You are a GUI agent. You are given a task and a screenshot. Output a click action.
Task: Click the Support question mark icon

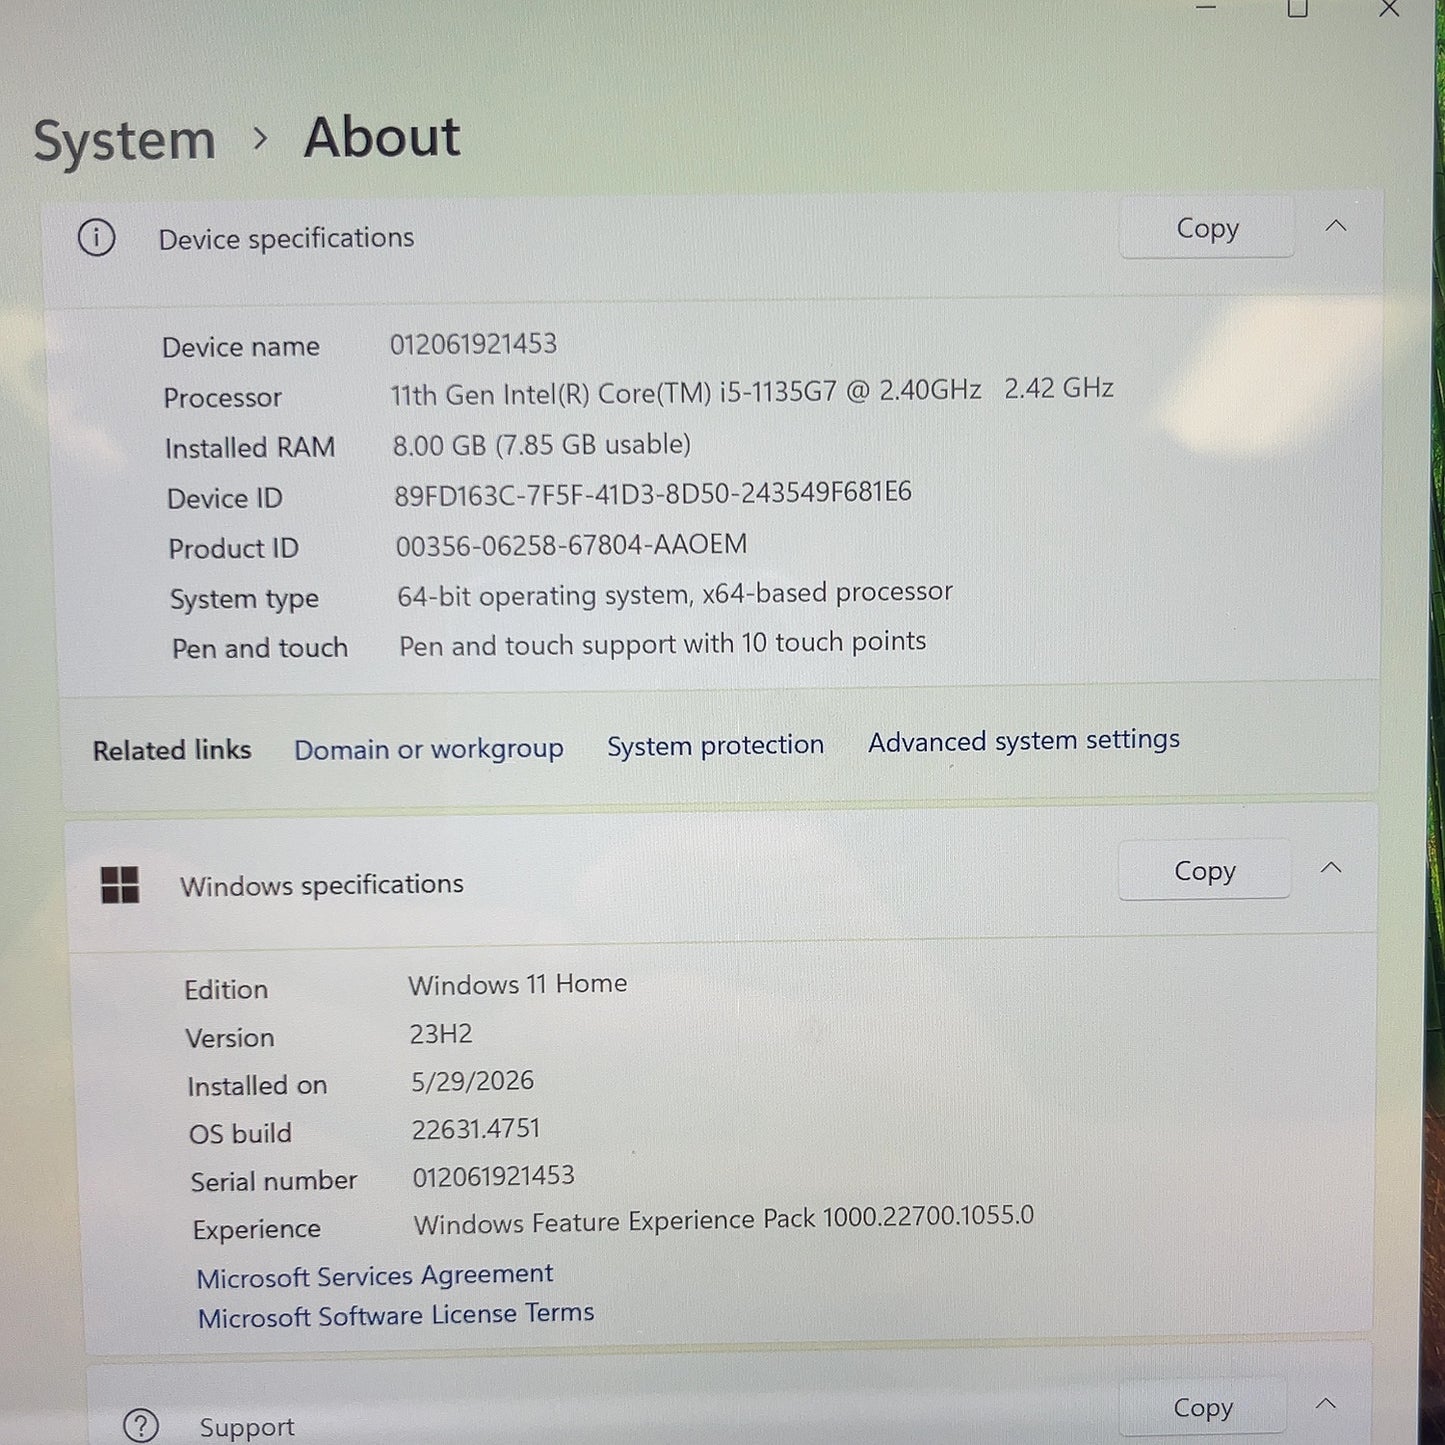click(x=141, y=1425)
